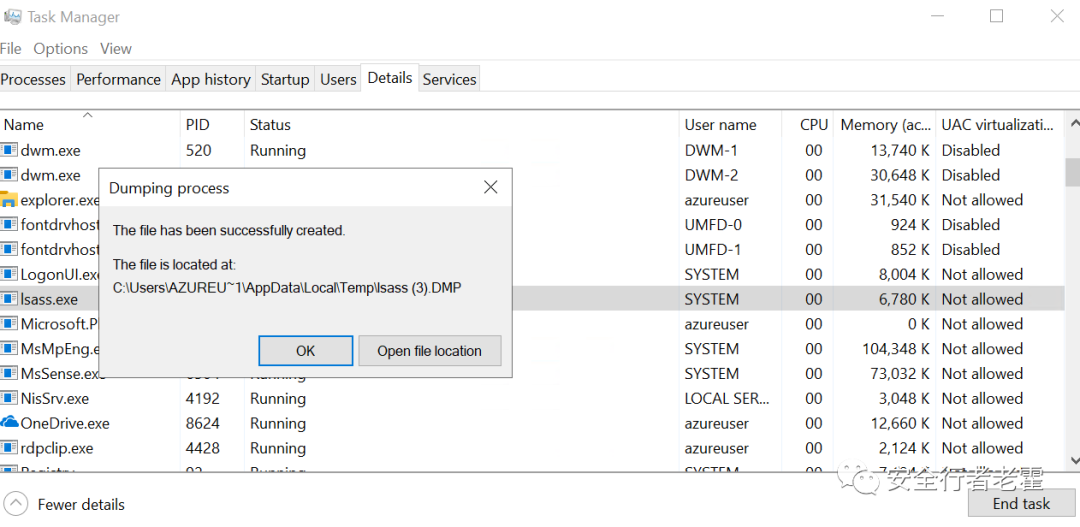Click PID value 4192
This screenshot has width=1080, height=527.
(202, 398)
